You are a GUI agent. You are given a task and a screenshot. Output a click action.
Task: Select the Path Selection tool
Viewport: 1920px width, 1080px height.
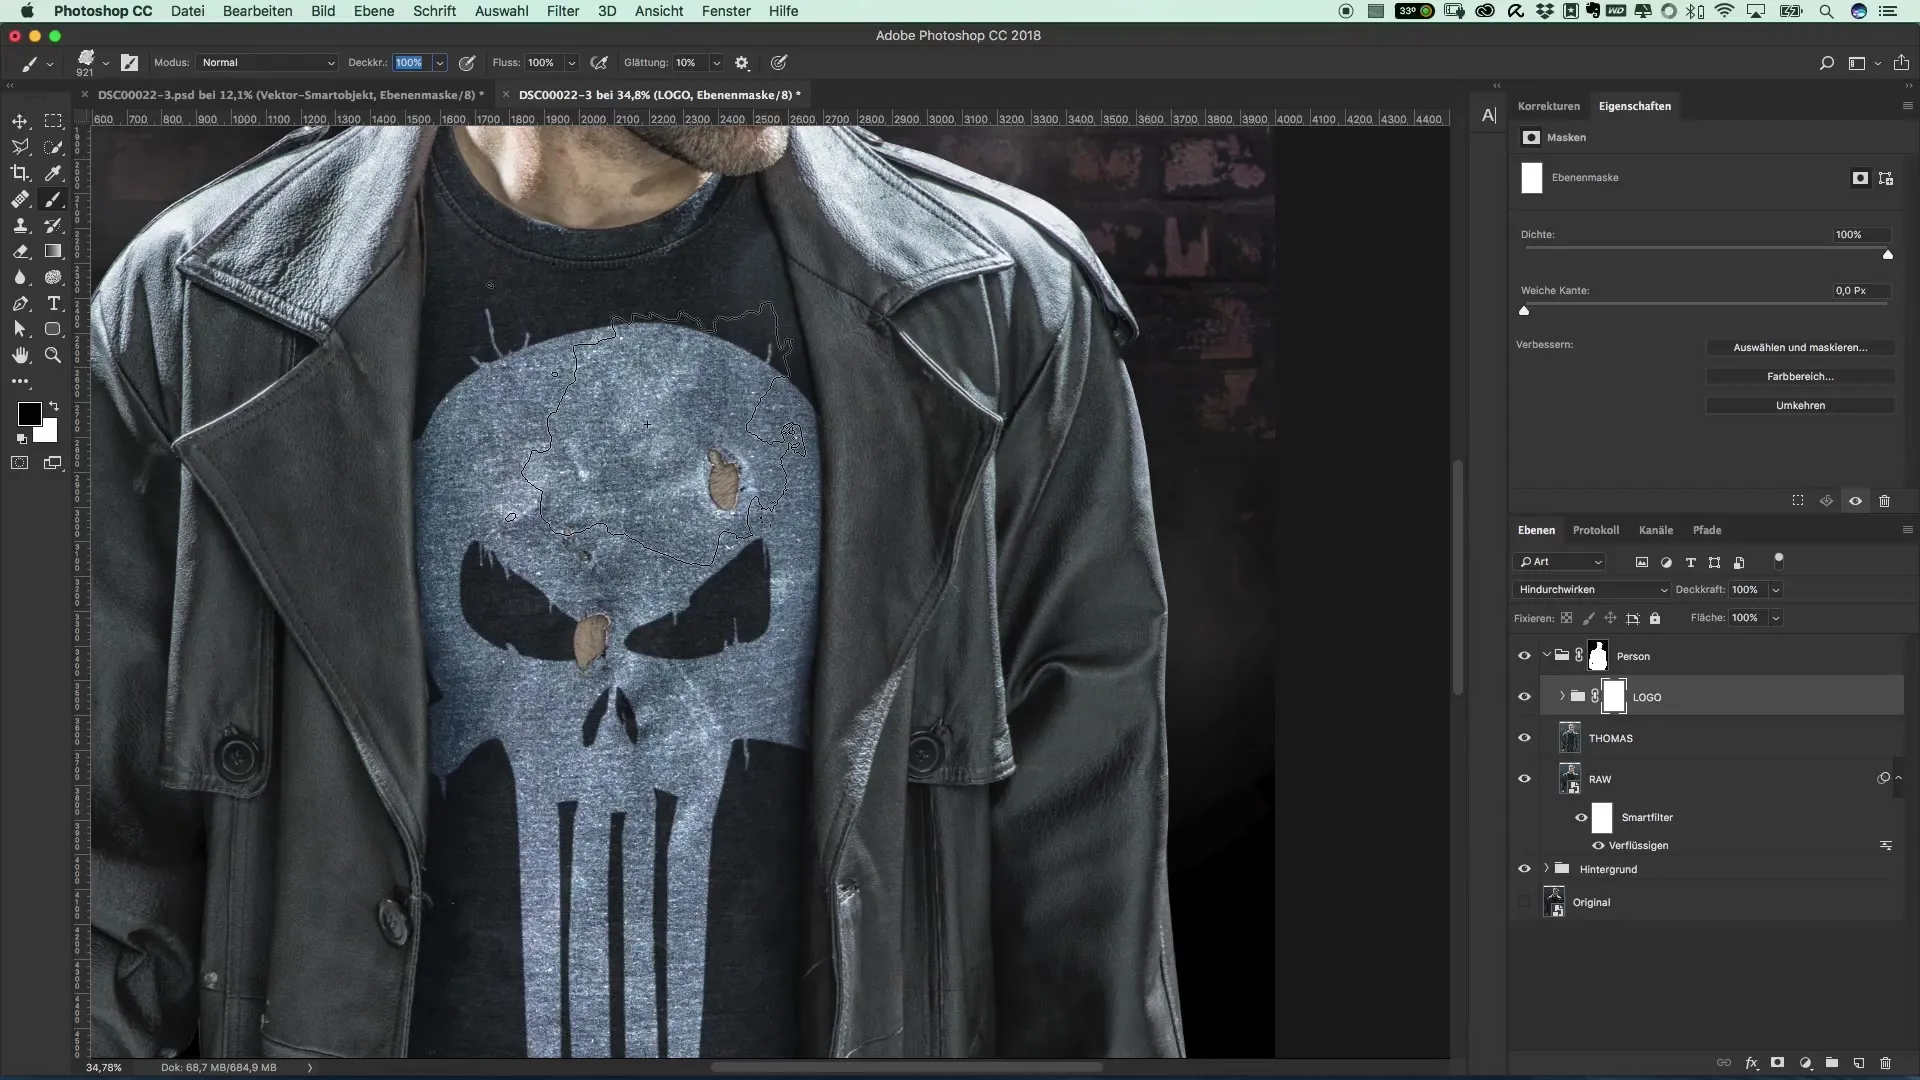(20, 329)
